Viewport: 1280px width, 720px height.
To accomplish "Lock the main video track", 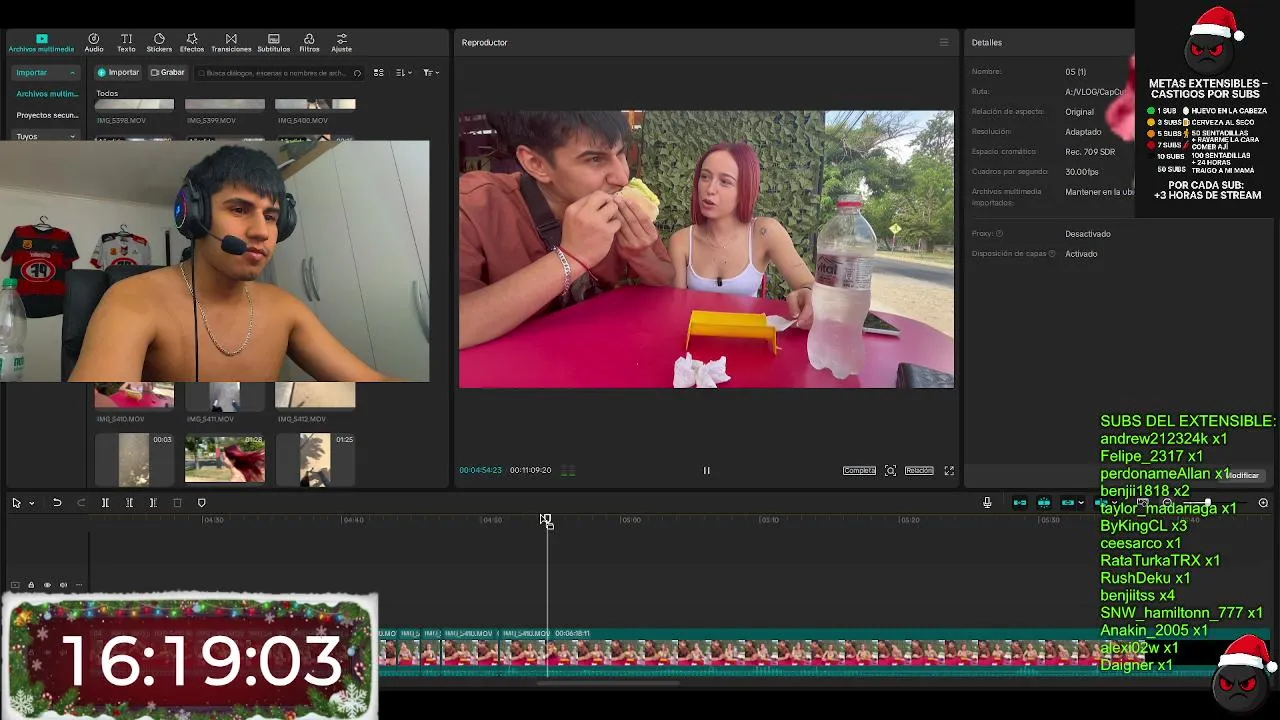I will tap(30, 585).
